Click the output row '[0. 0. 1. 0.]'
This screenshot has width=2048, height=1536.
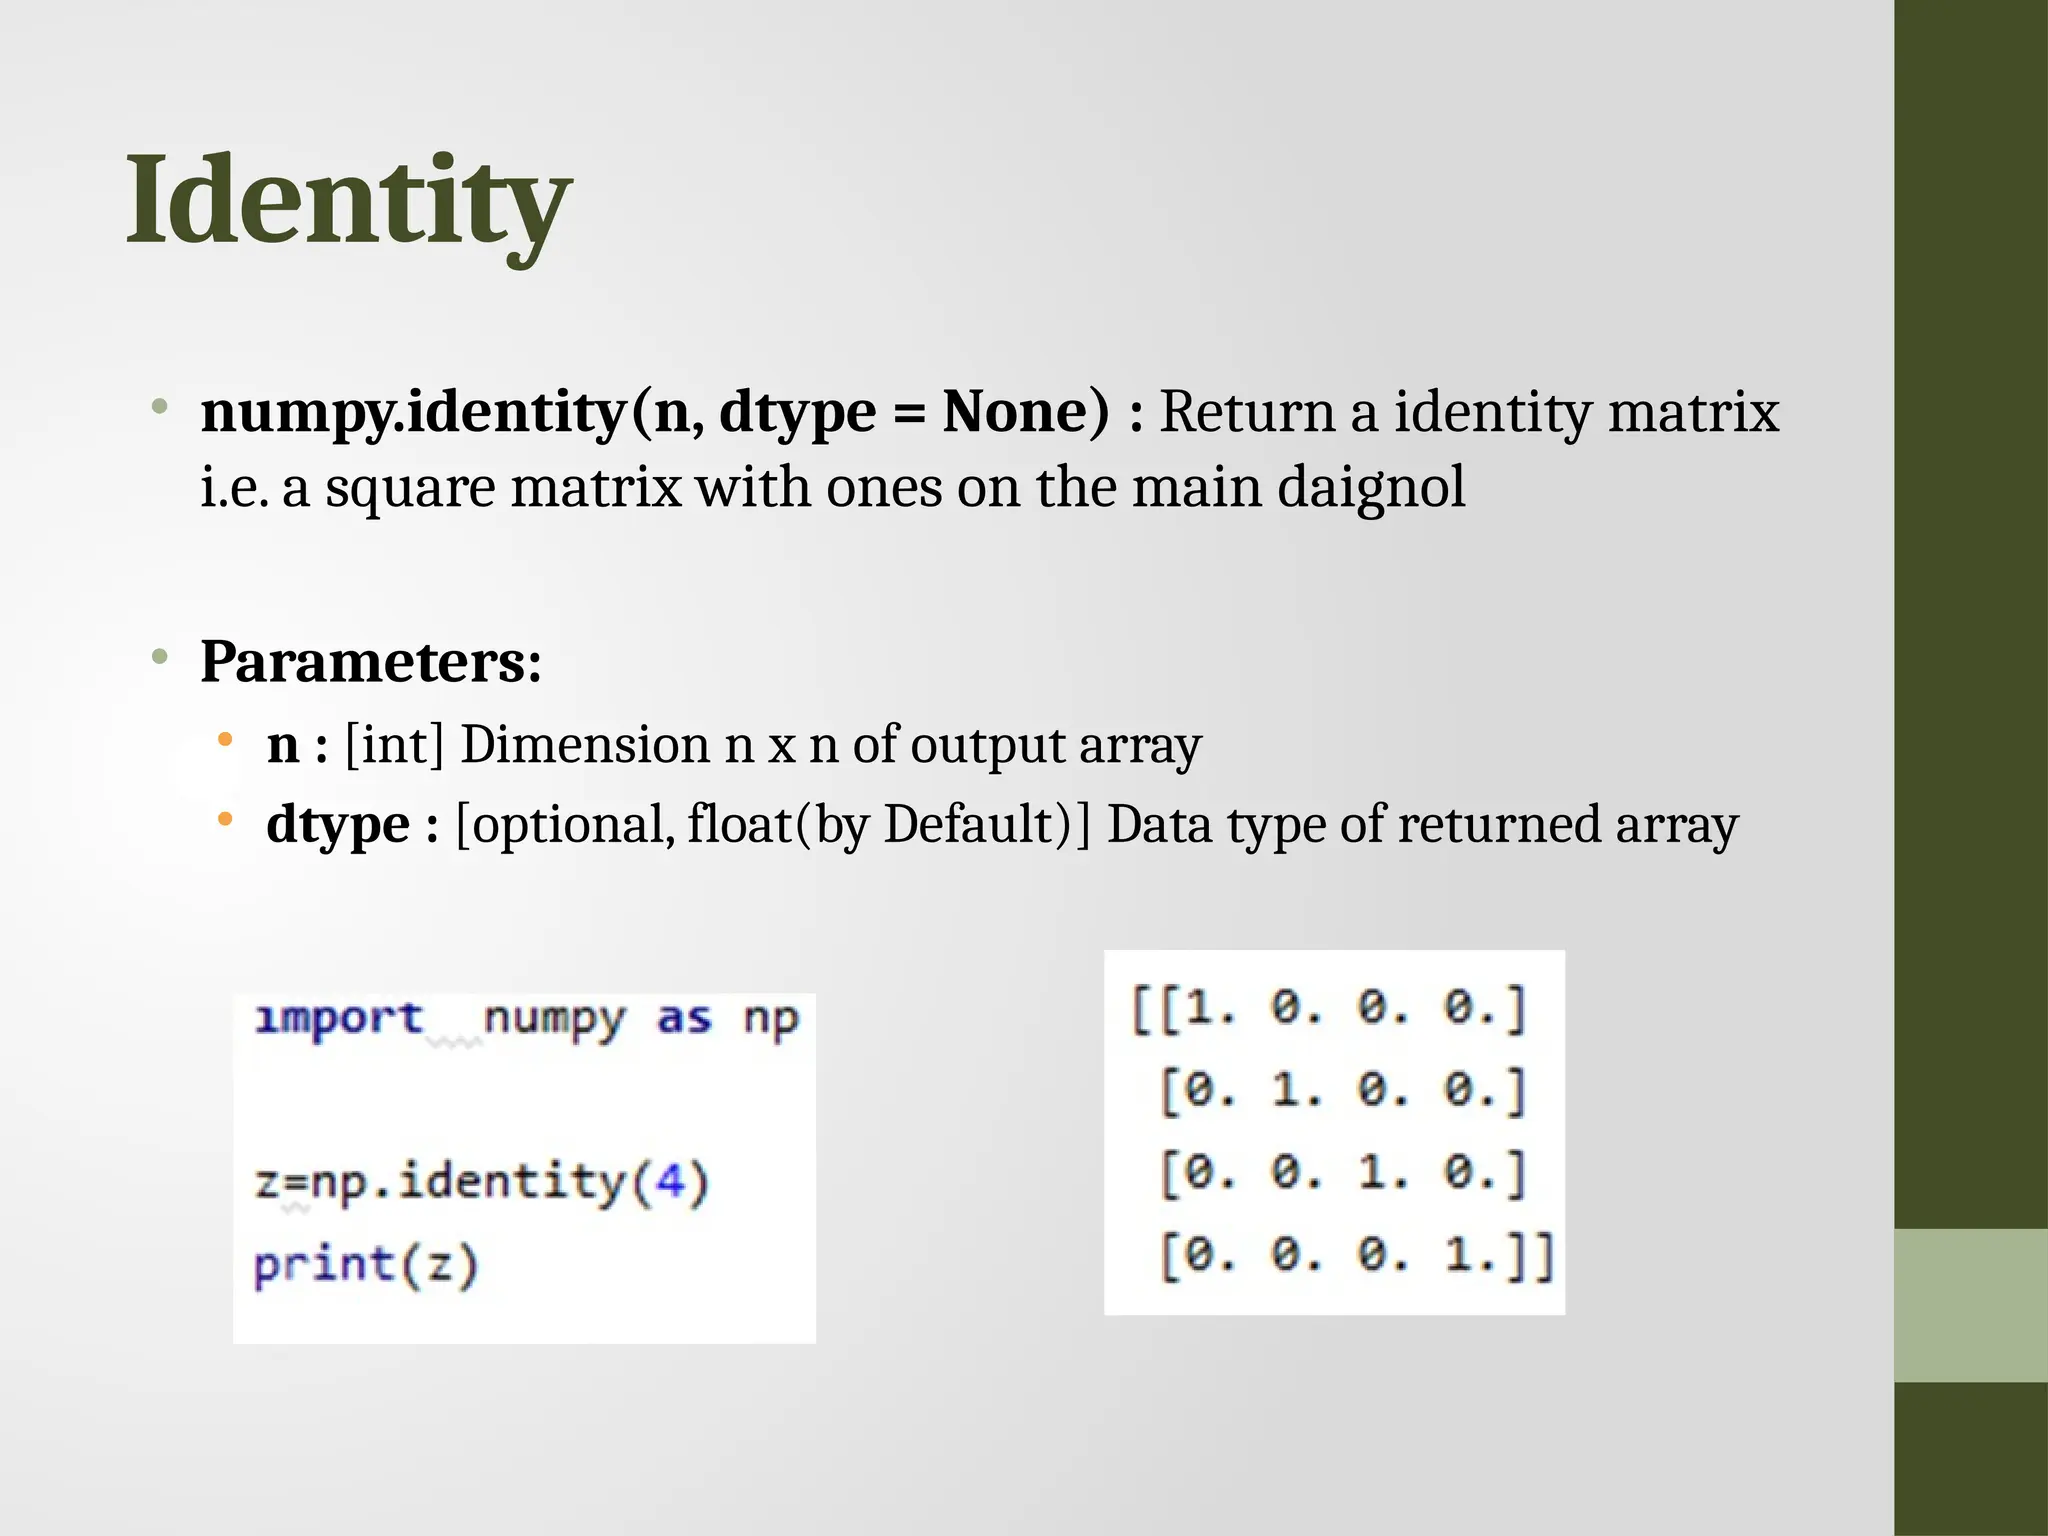point(1342,1173)
